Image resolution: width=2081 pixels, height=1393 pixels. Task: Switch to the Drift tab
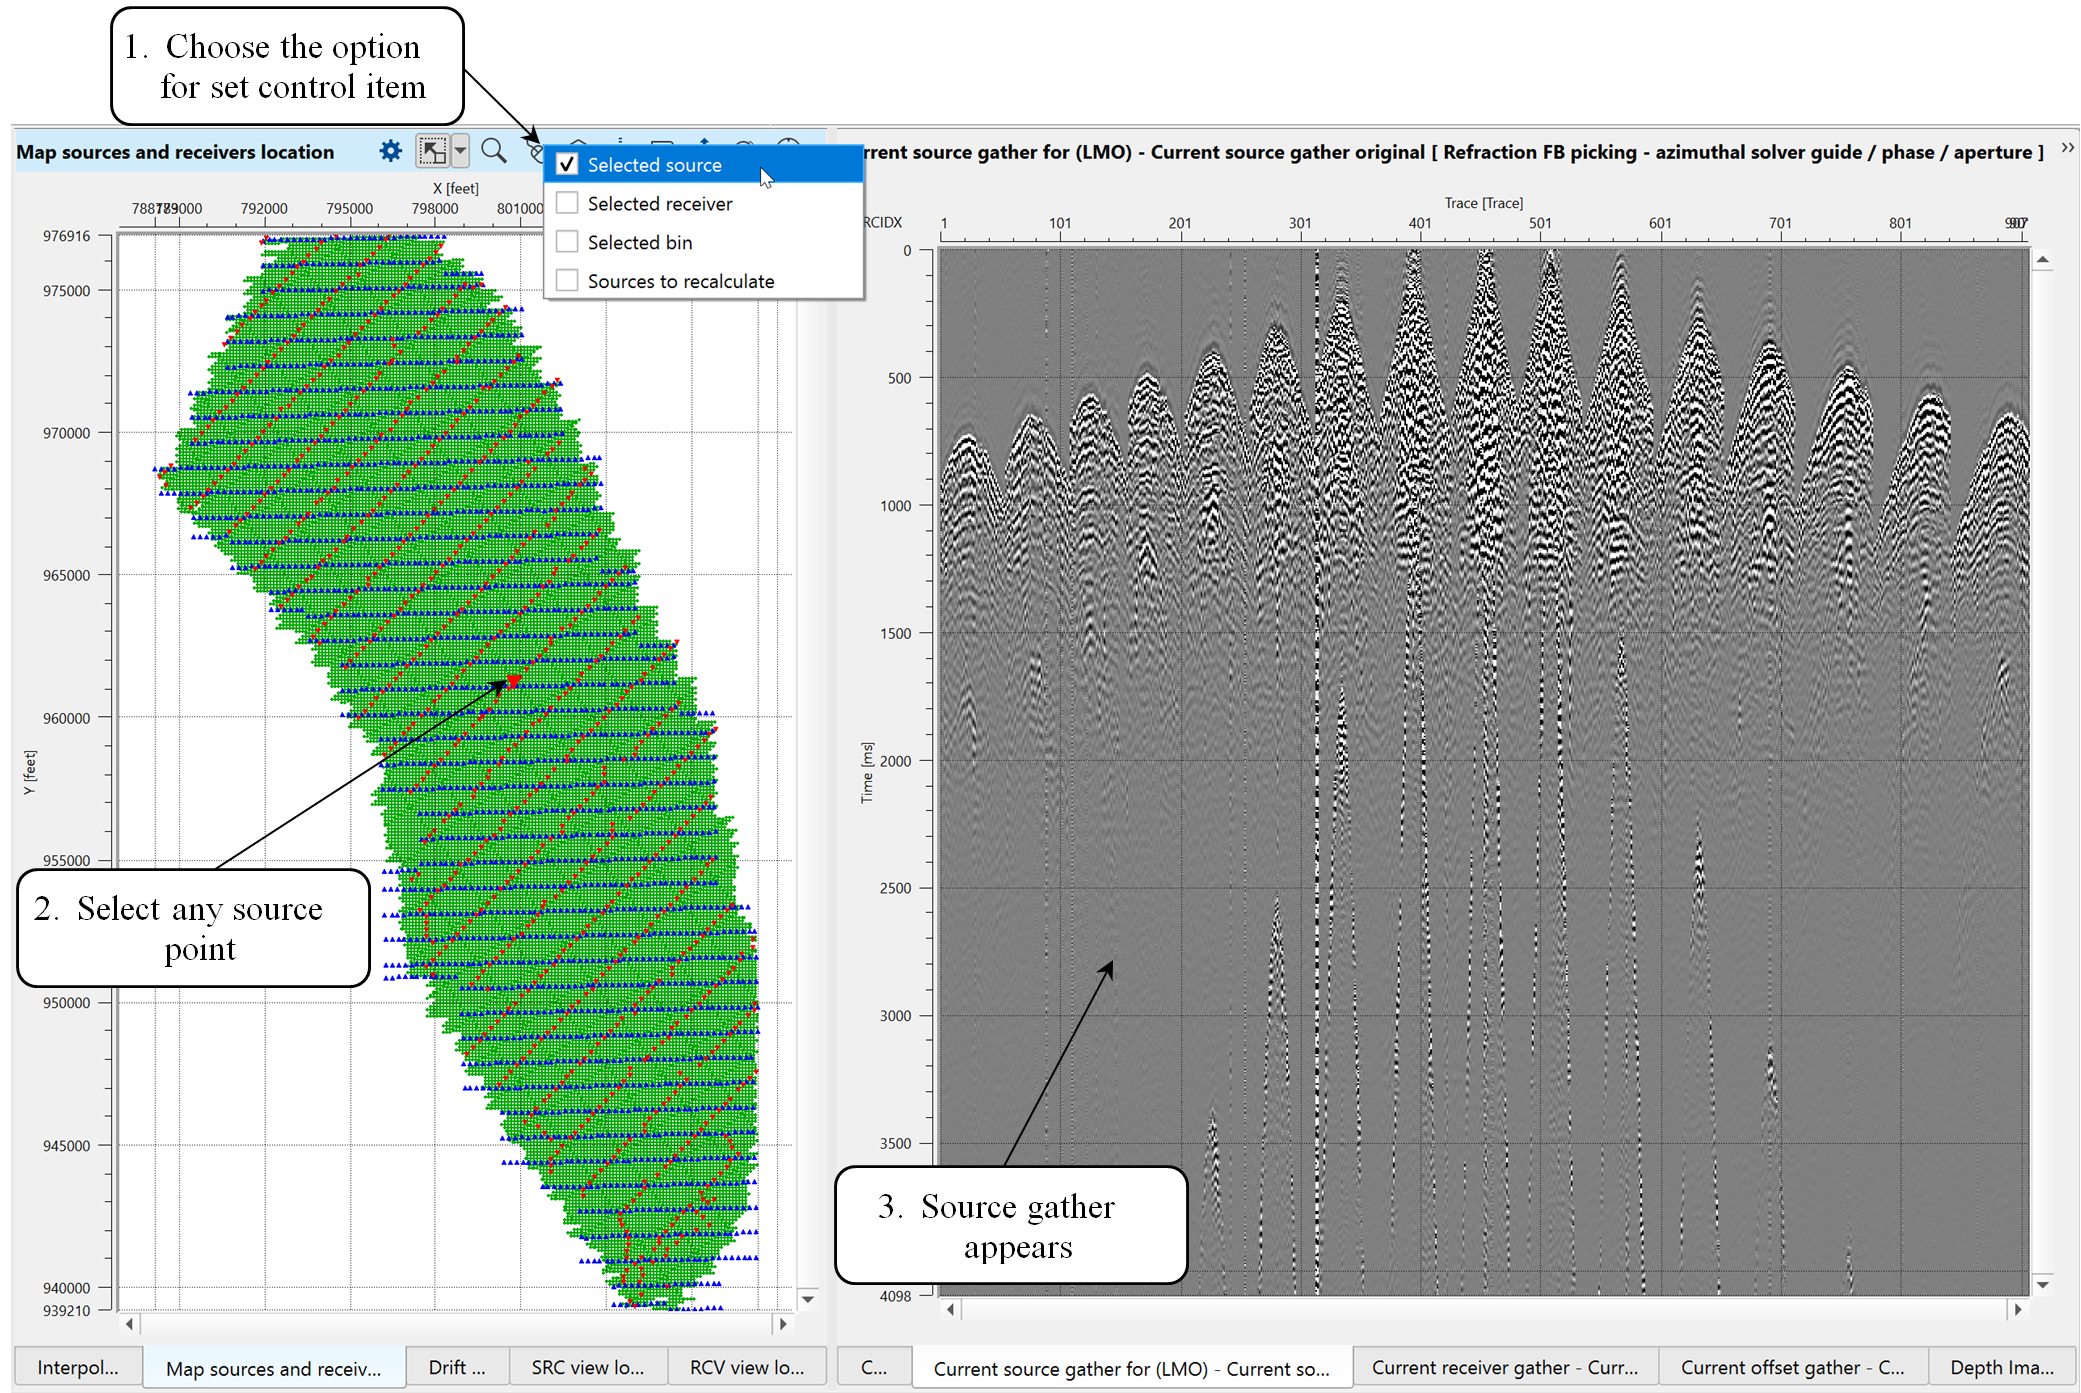pos(456,1367)
